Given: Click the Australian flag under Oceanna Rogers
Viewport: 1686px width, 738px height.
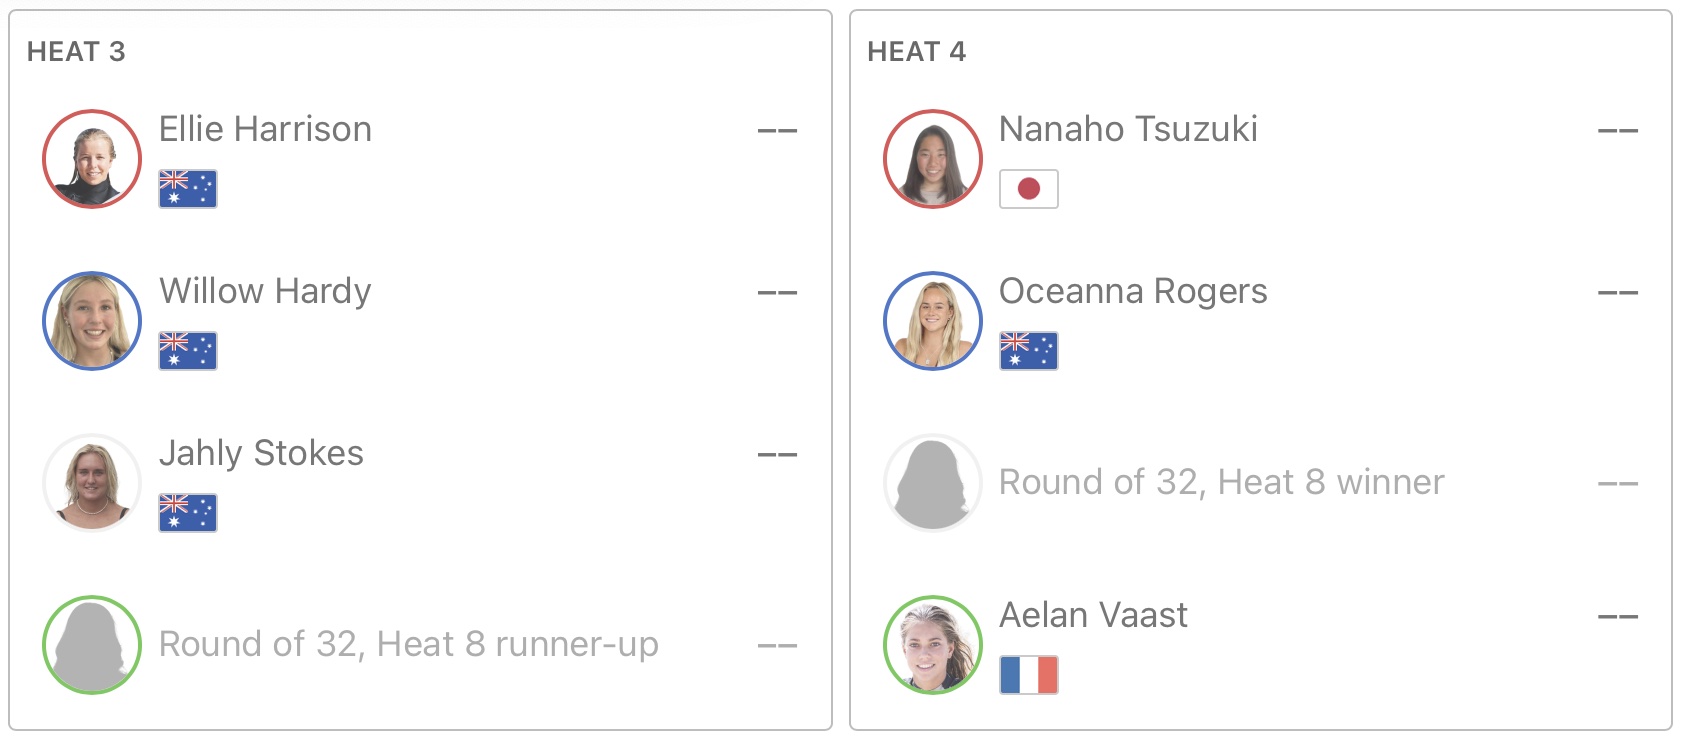Looking at the screenshot, I should click(x=1029, y=351).
